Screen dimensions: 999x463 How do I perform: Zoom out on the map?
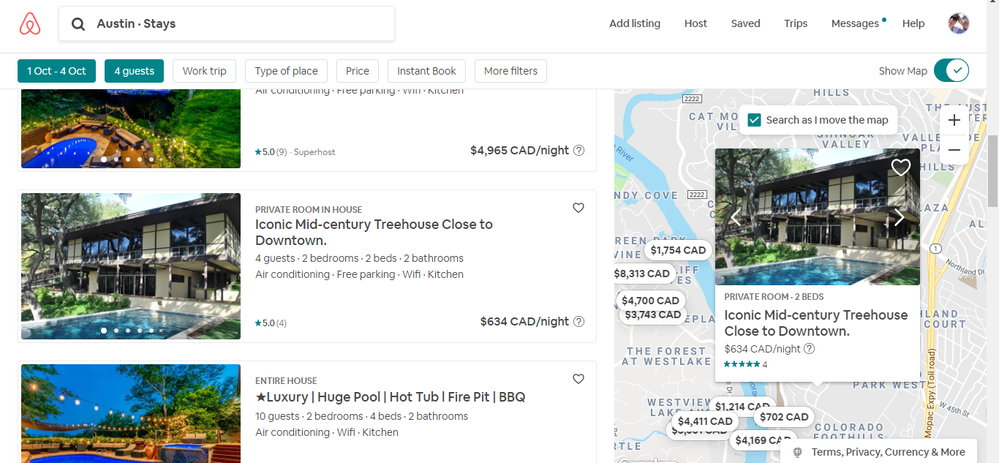pos(954,150)
